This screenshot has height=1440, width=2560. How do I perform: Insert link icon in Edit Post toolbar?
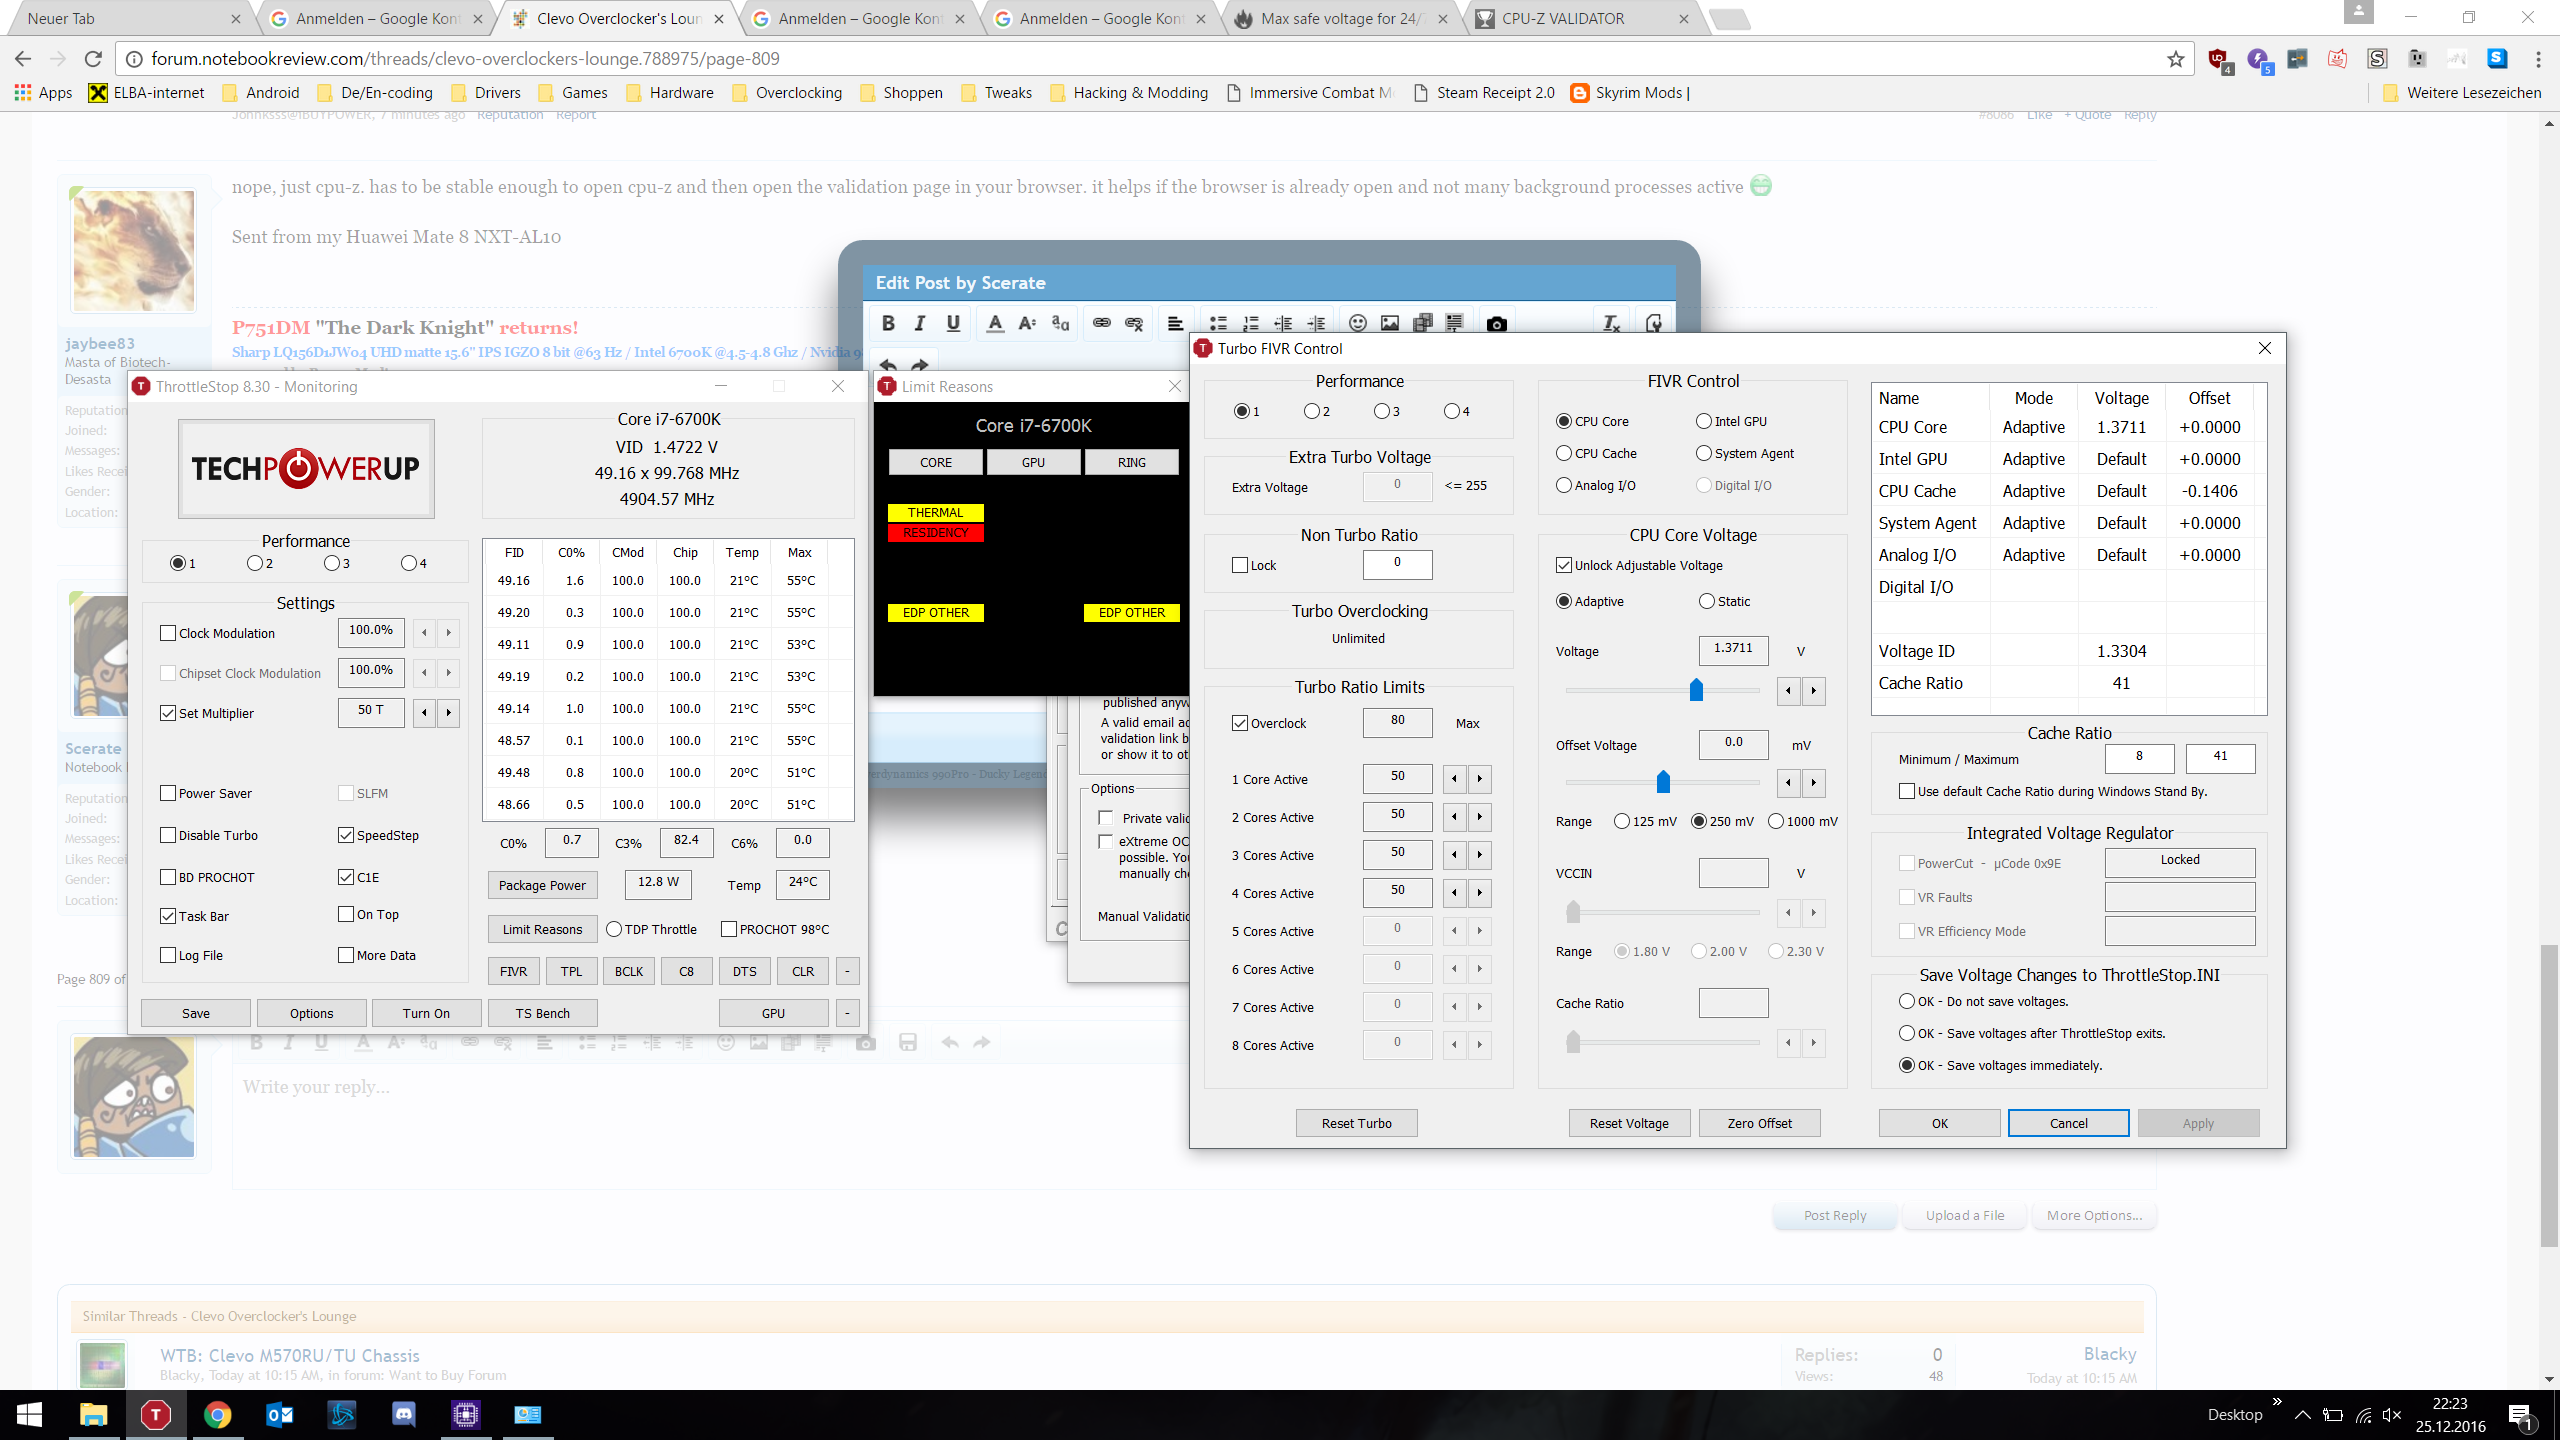click(1101, 323)
